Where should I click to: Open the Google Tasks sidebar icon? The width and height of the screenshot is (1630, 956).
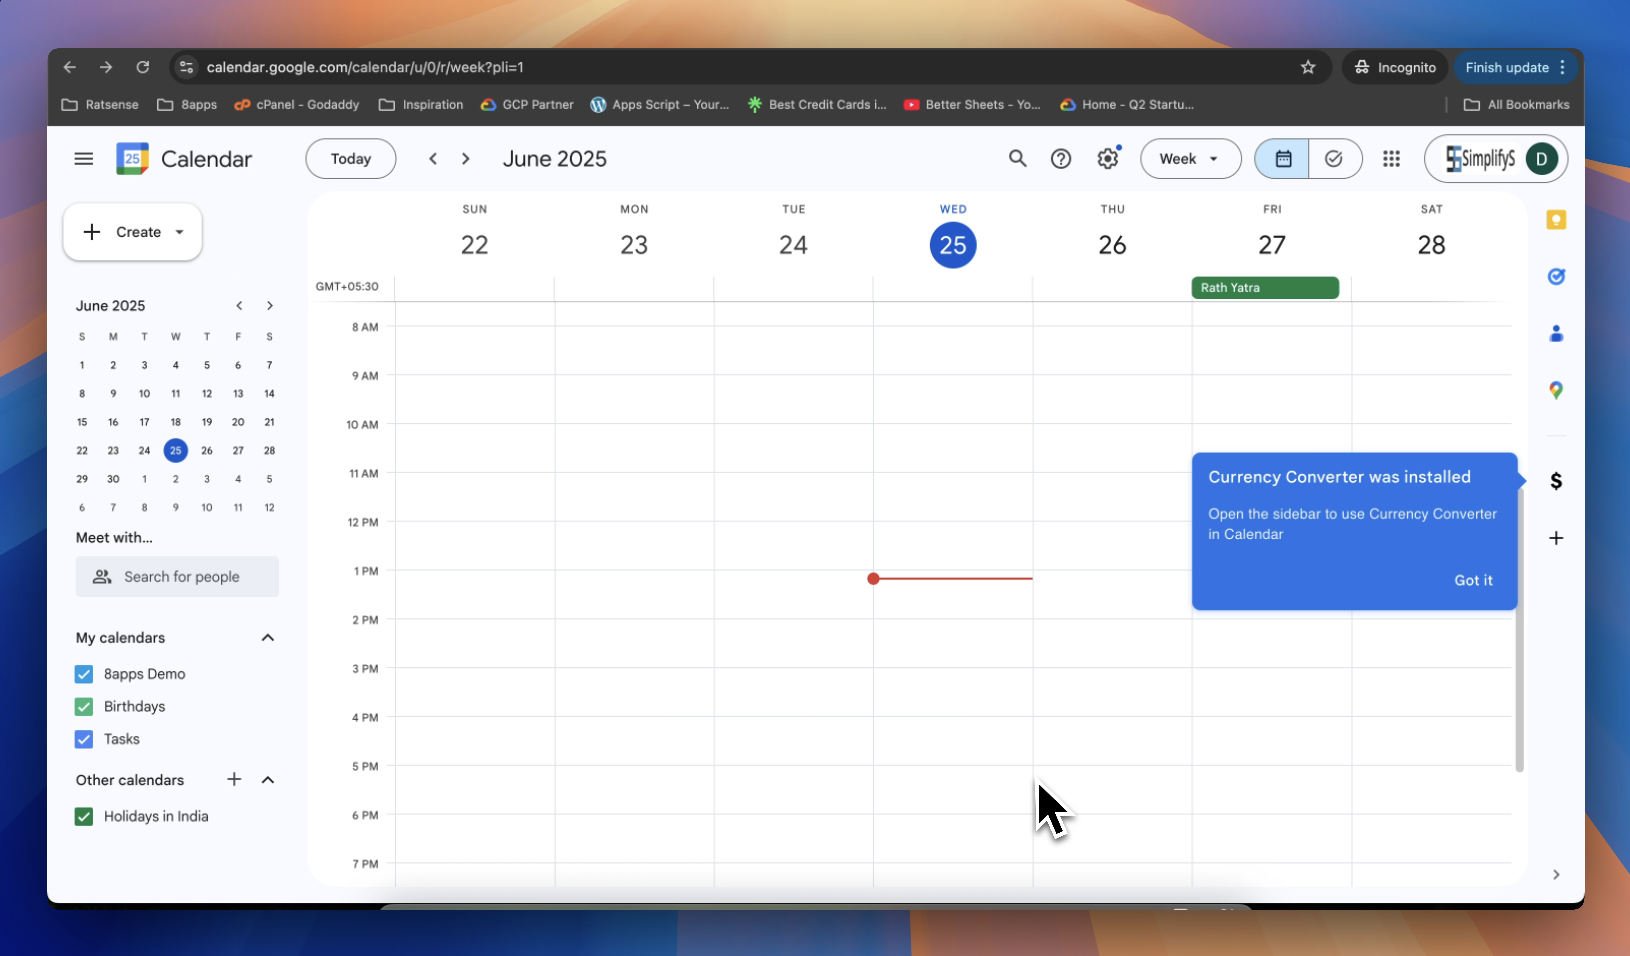click(1556, 277)
